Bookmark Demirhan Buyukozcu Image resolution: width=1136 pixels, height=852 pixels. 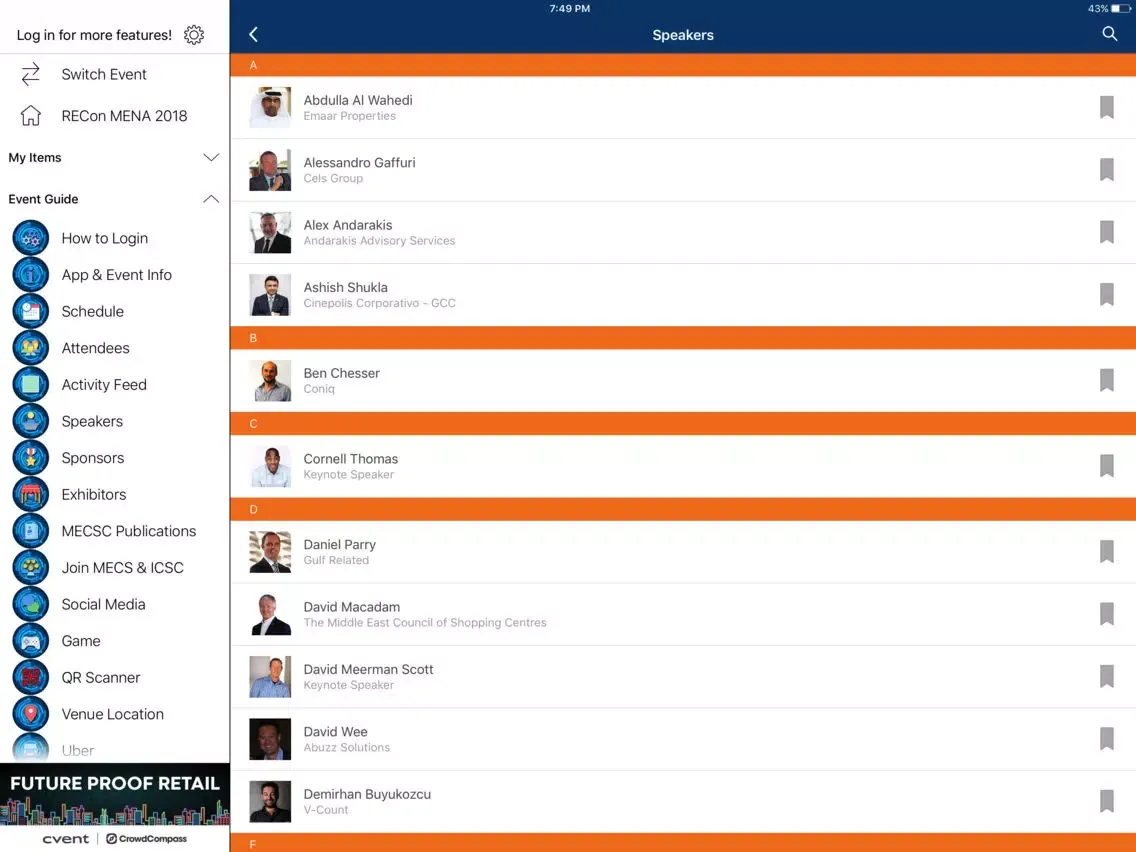coord(1106,801)
